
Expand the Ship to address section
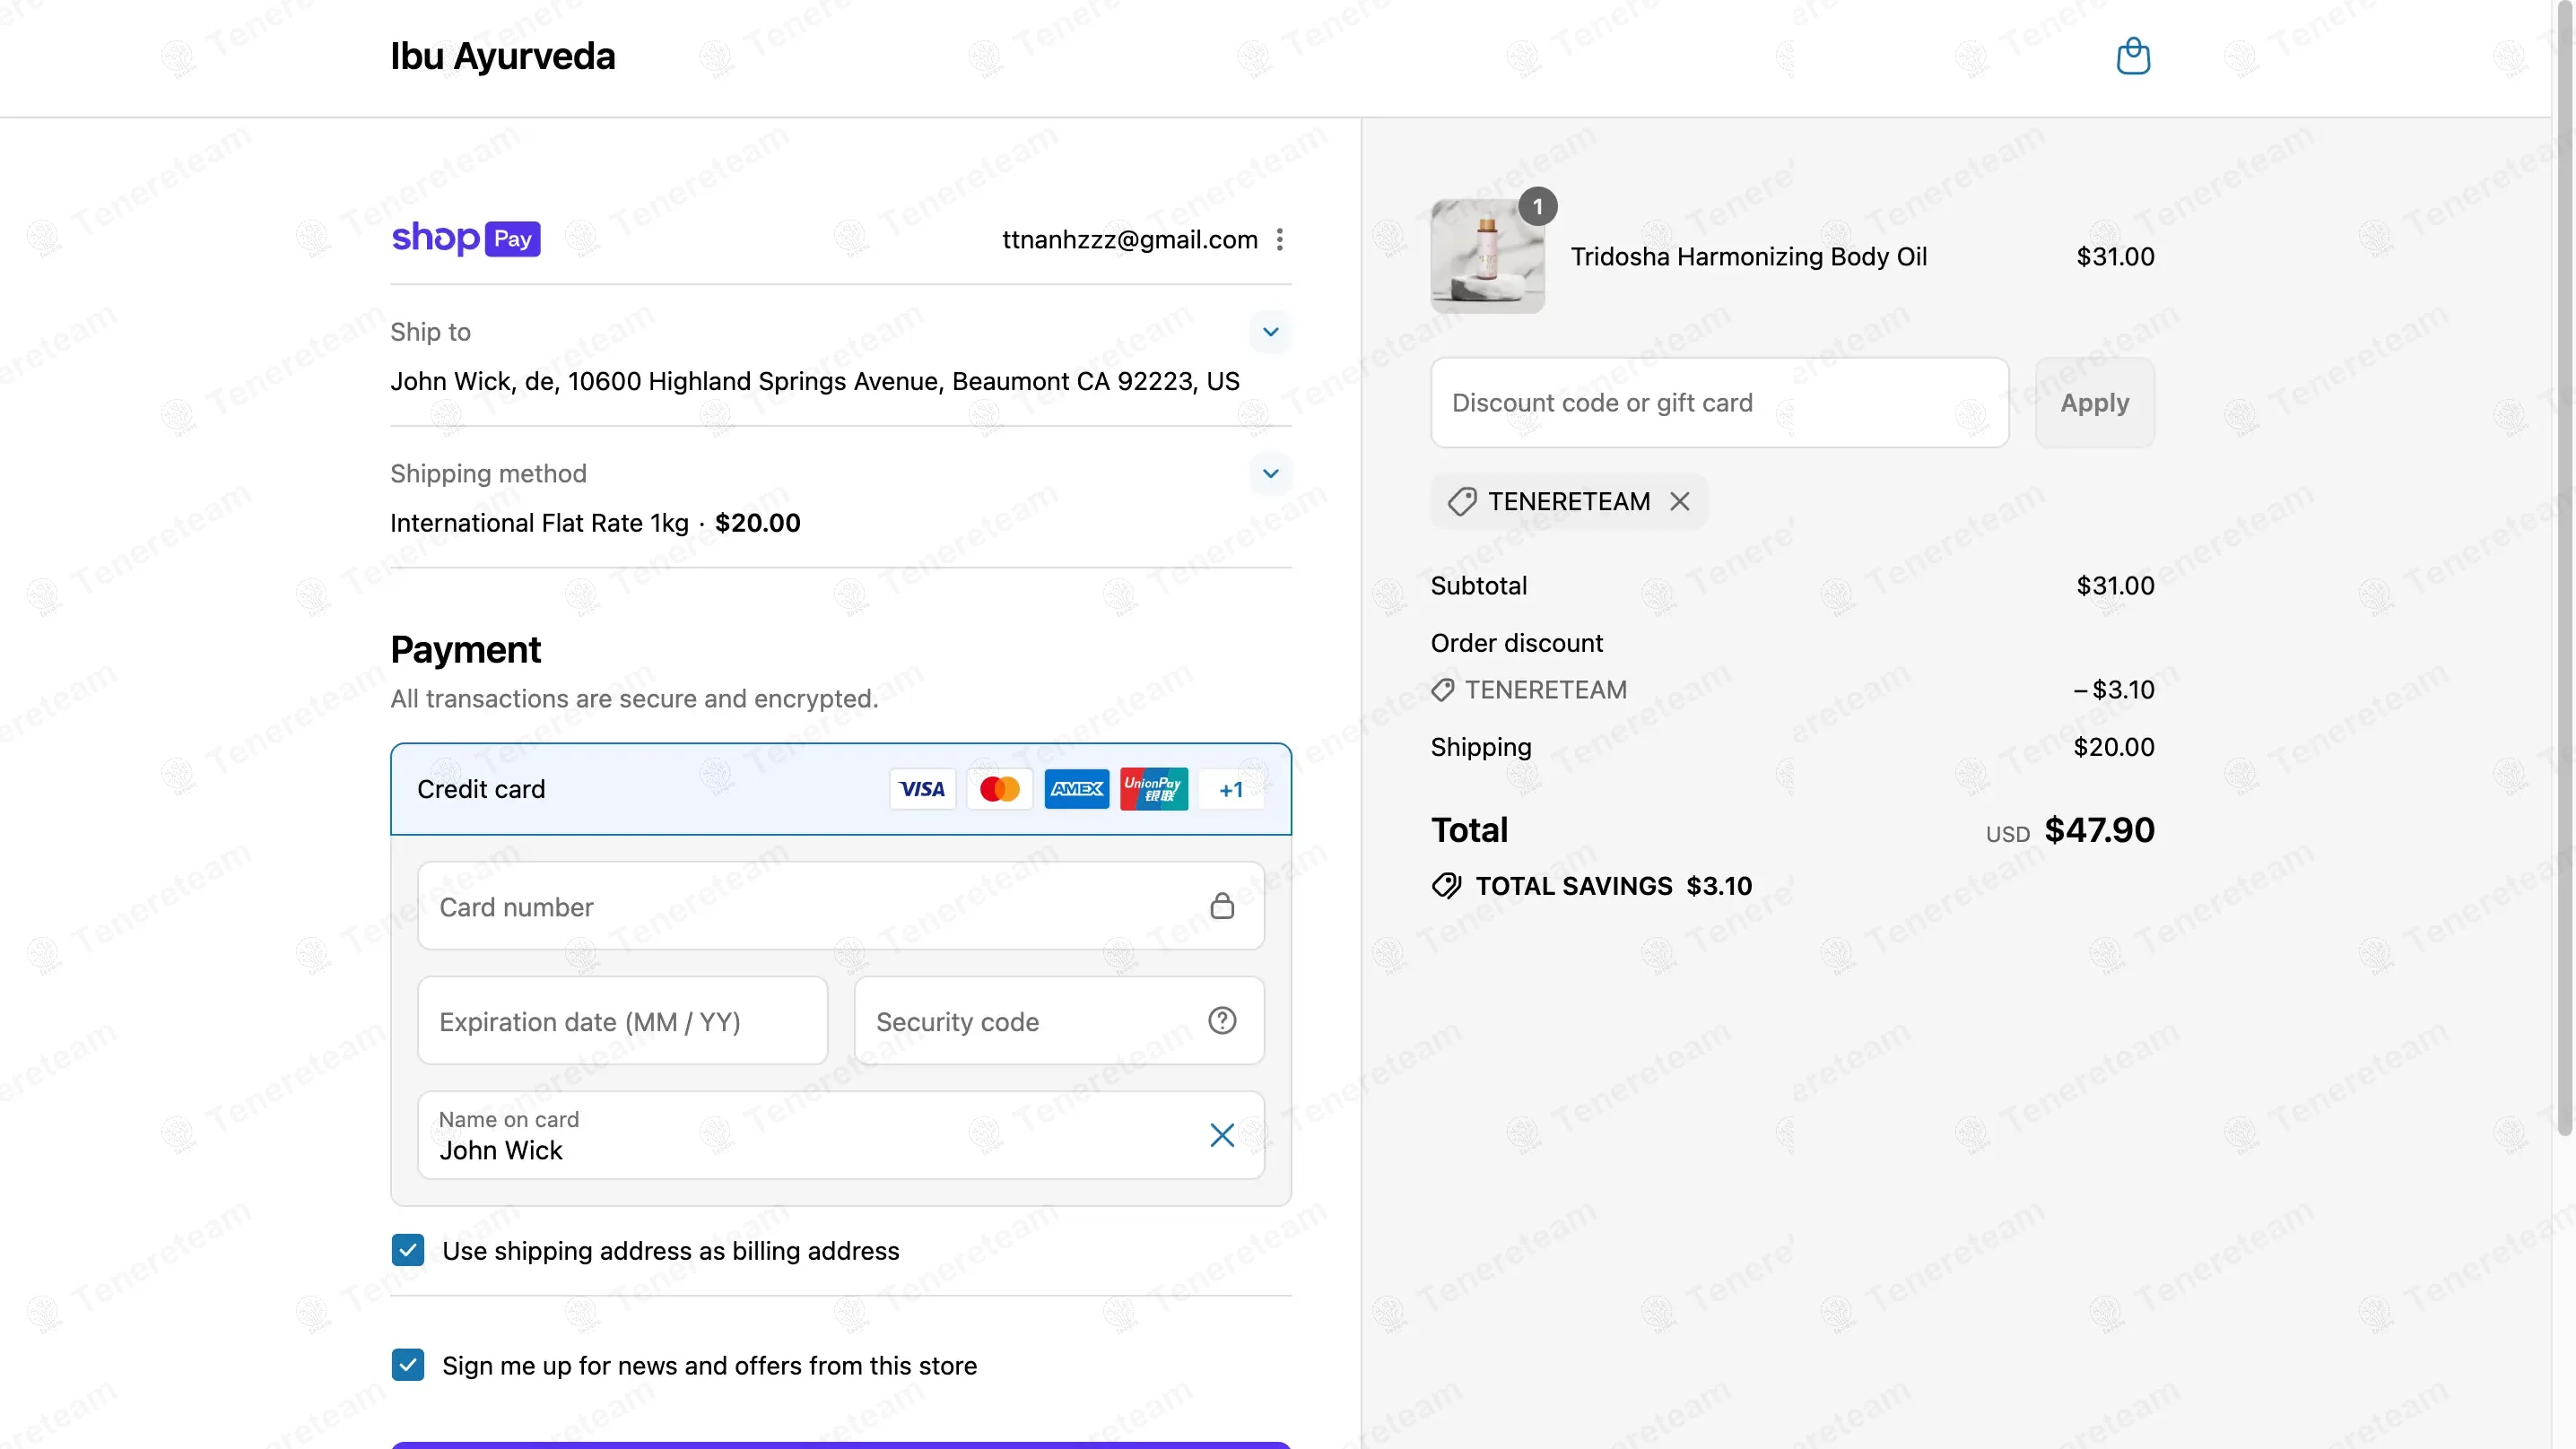[1270, 332]
